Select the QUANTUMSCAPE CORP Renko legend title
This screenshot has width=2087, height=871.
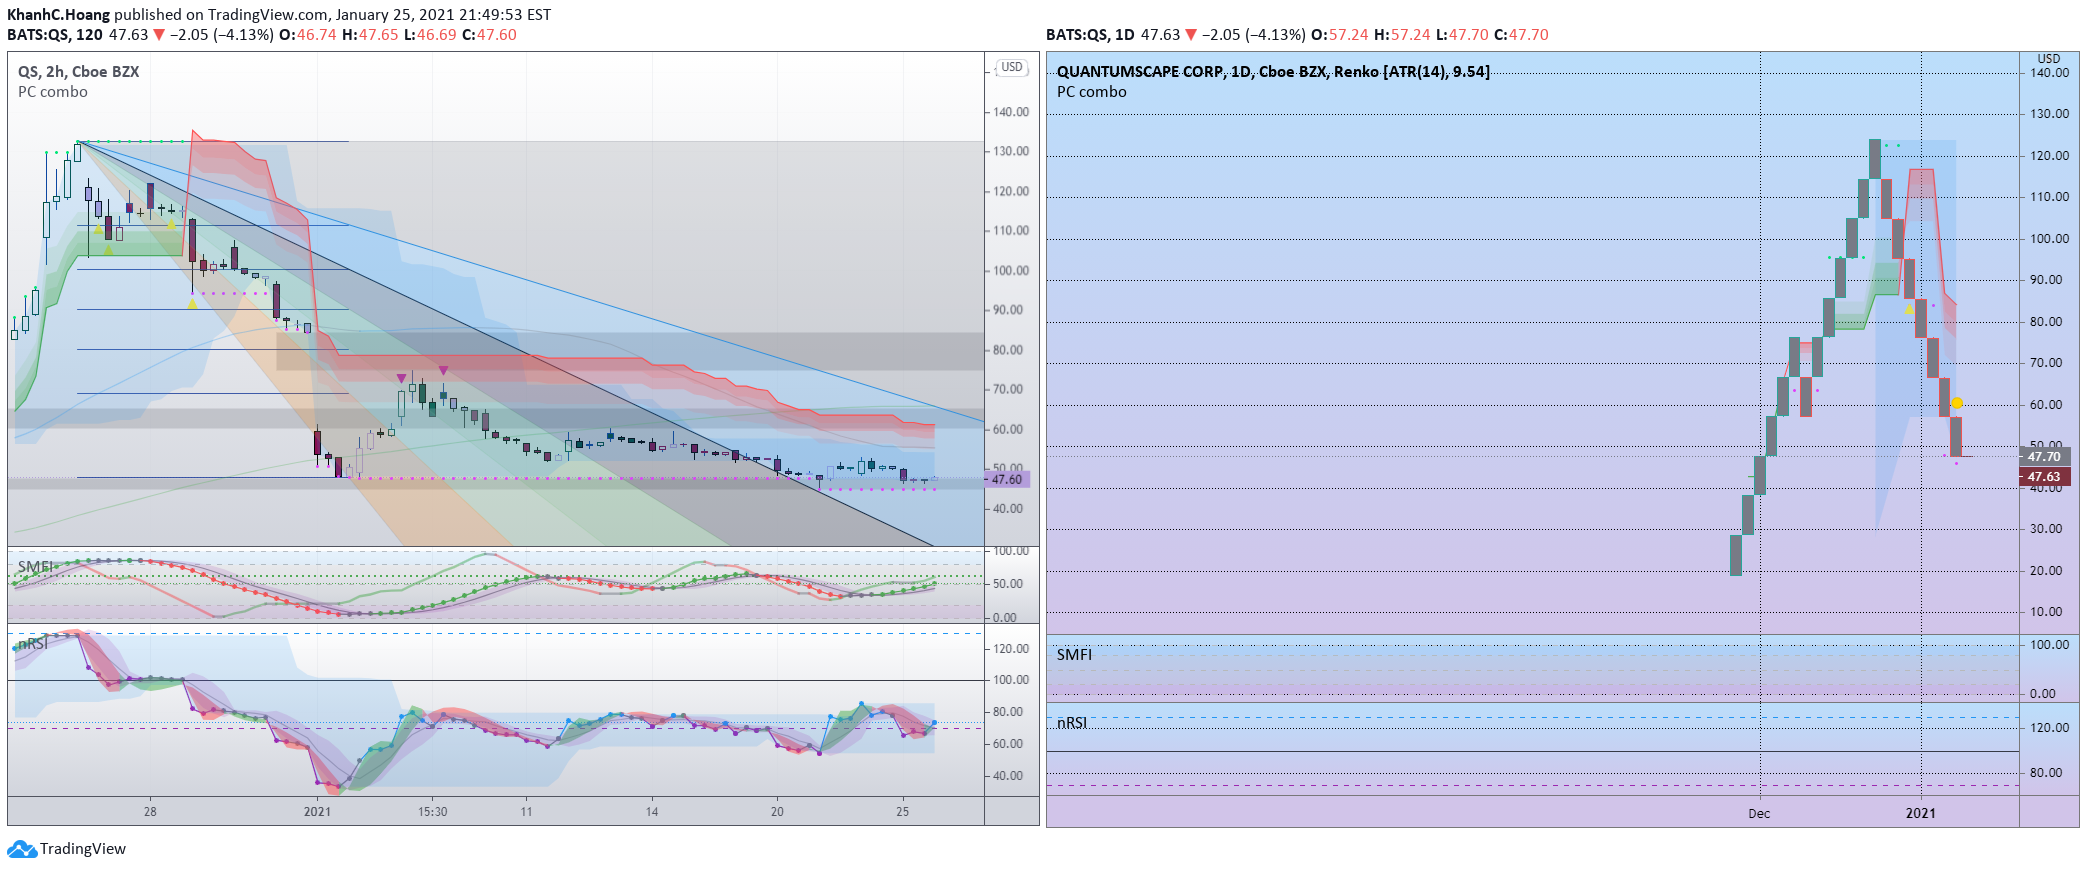tap(1273, 72)
